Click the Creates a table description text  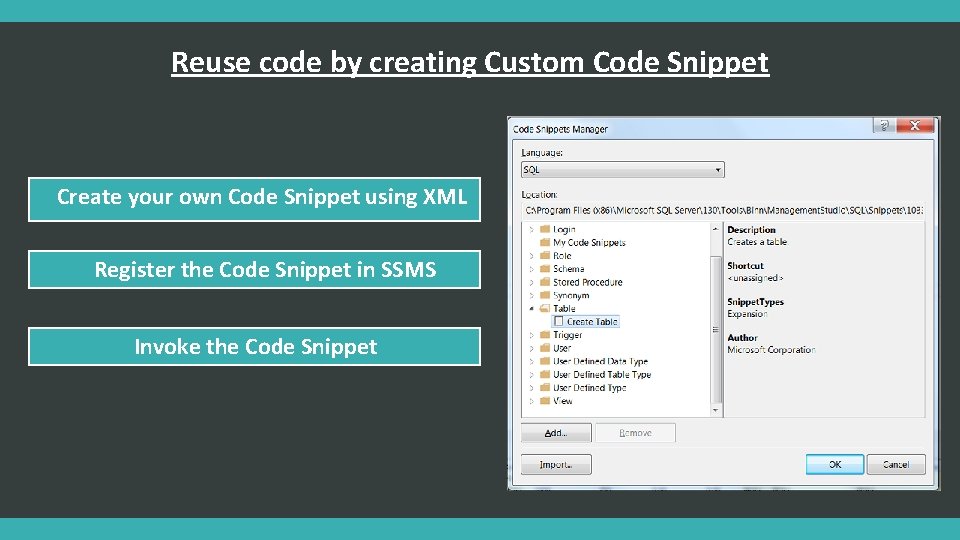pyautogui.click(x=757, y=242)
